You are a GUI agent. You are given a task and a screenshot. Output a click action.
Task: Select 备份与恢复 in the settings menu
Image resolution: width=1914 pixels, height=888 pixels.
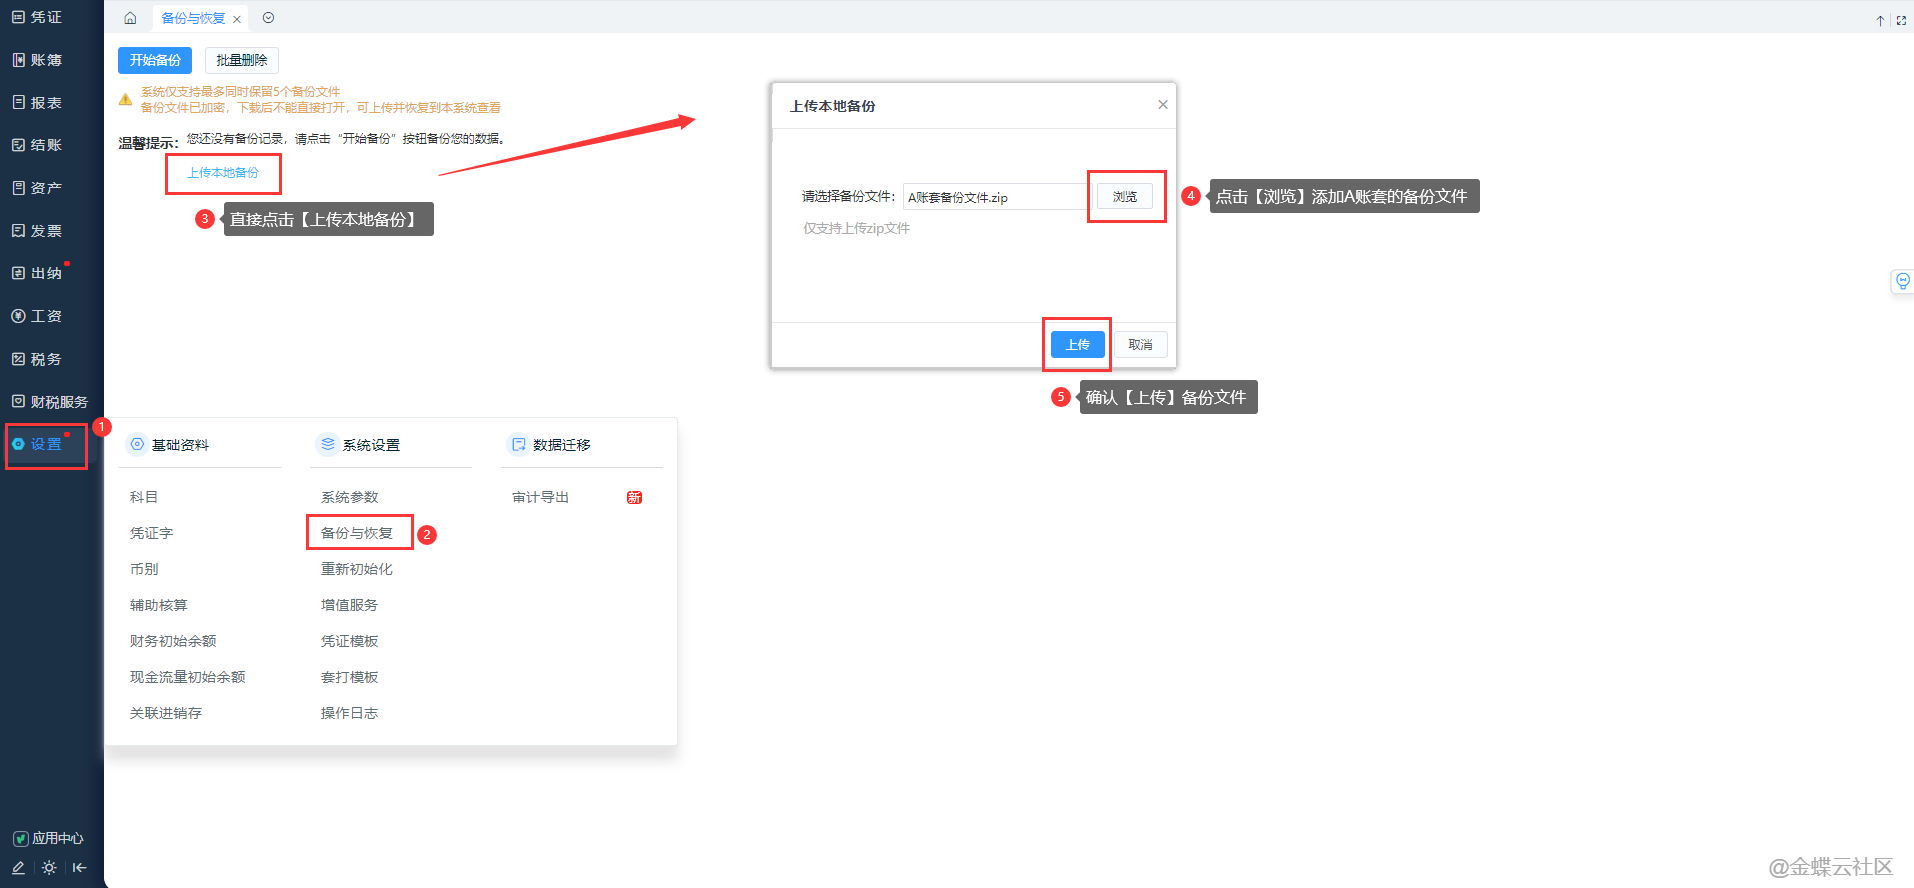(357, 533)
